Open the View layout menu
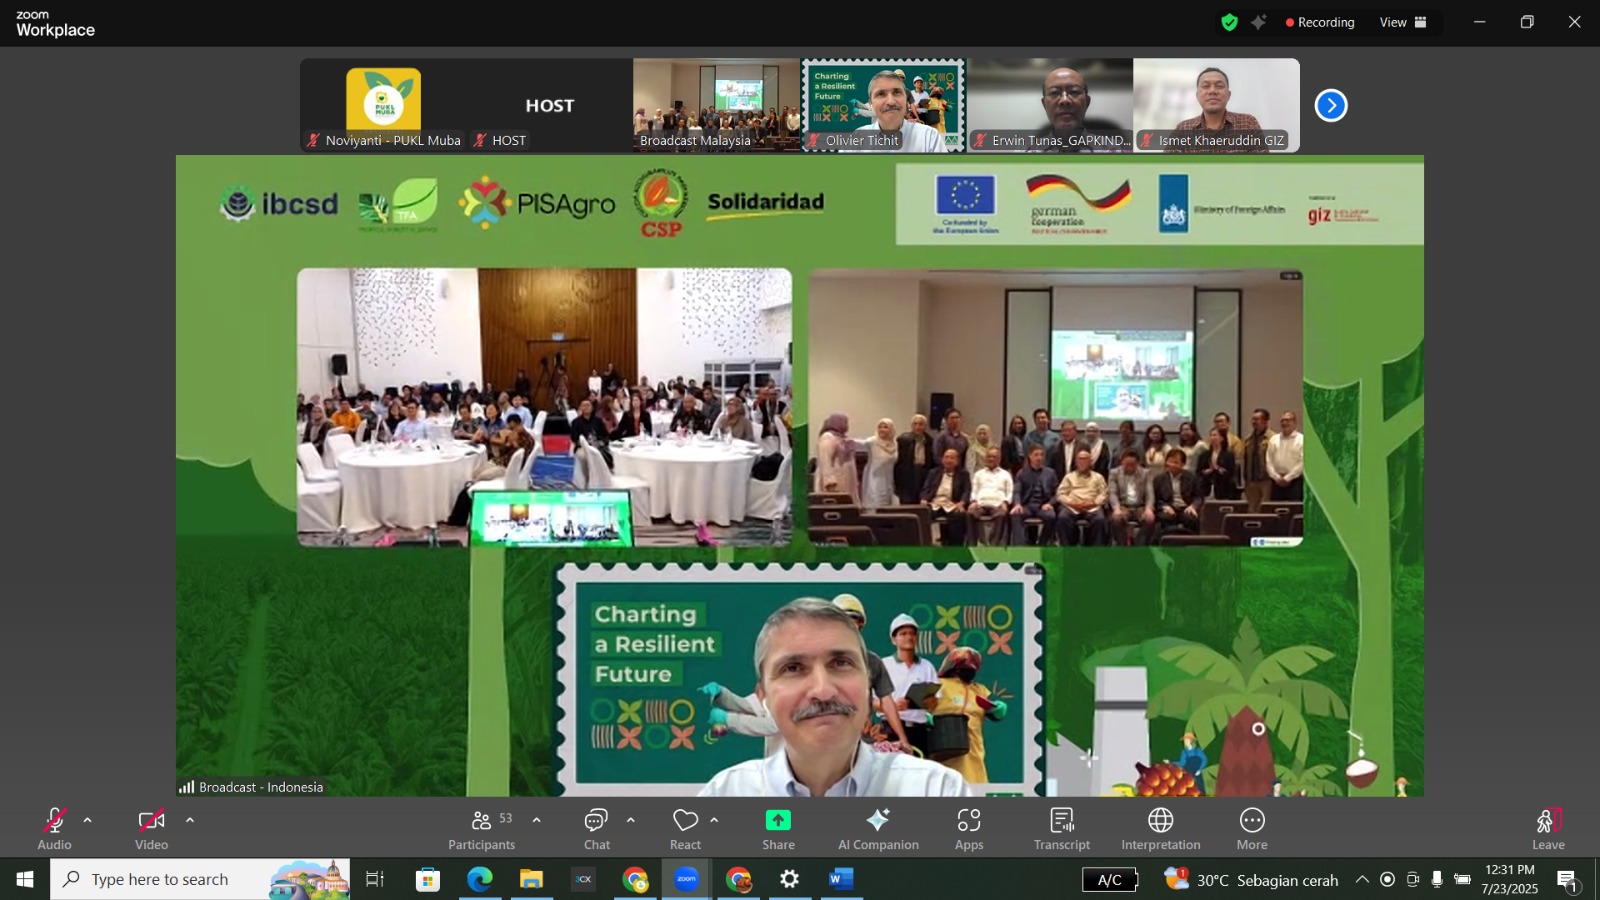The height and width of the screenshot is (900, 1600). 1403,22
